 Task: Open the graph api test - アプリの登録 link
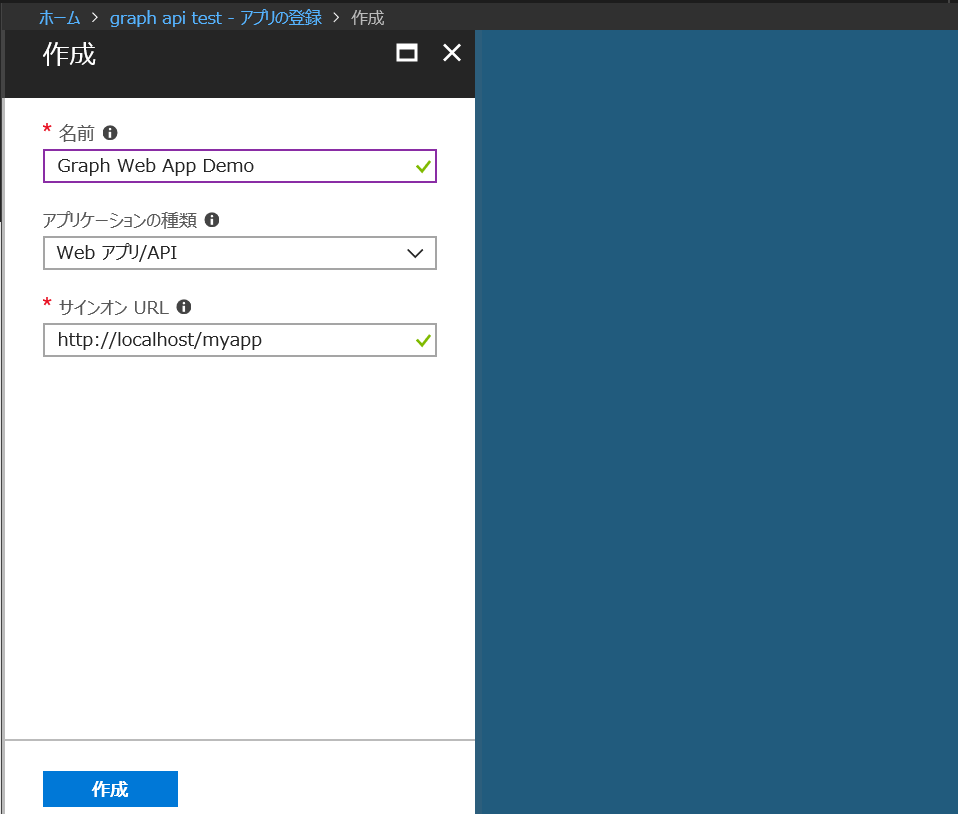click(215, 17)
